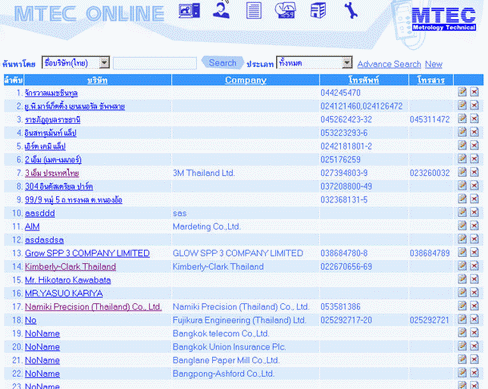Viewport: 488px width, 389px height.
Task: Sort by the Thai company name header
Action: click(97, 80)
